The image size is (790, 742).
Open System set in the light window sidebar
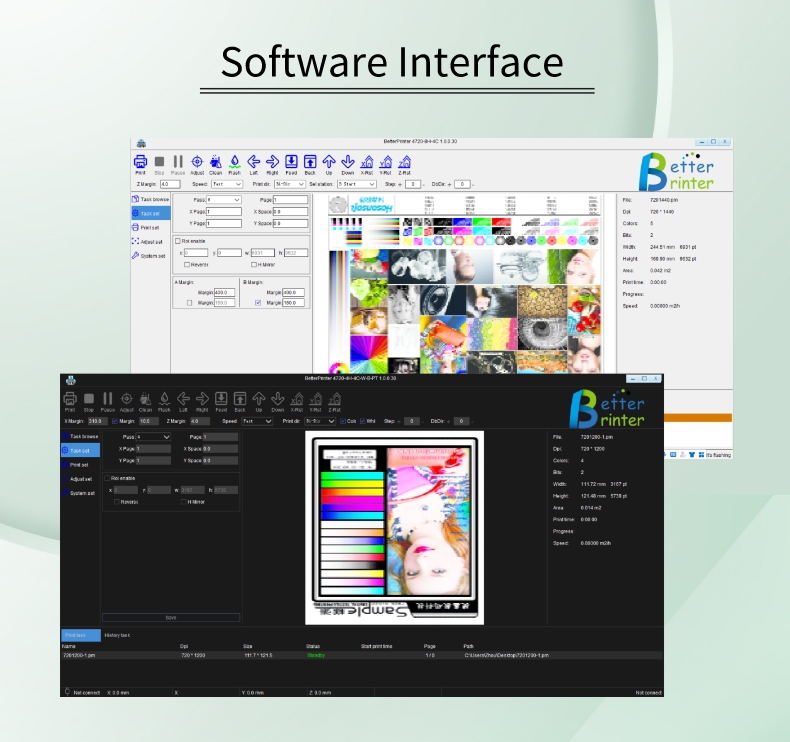150,255
